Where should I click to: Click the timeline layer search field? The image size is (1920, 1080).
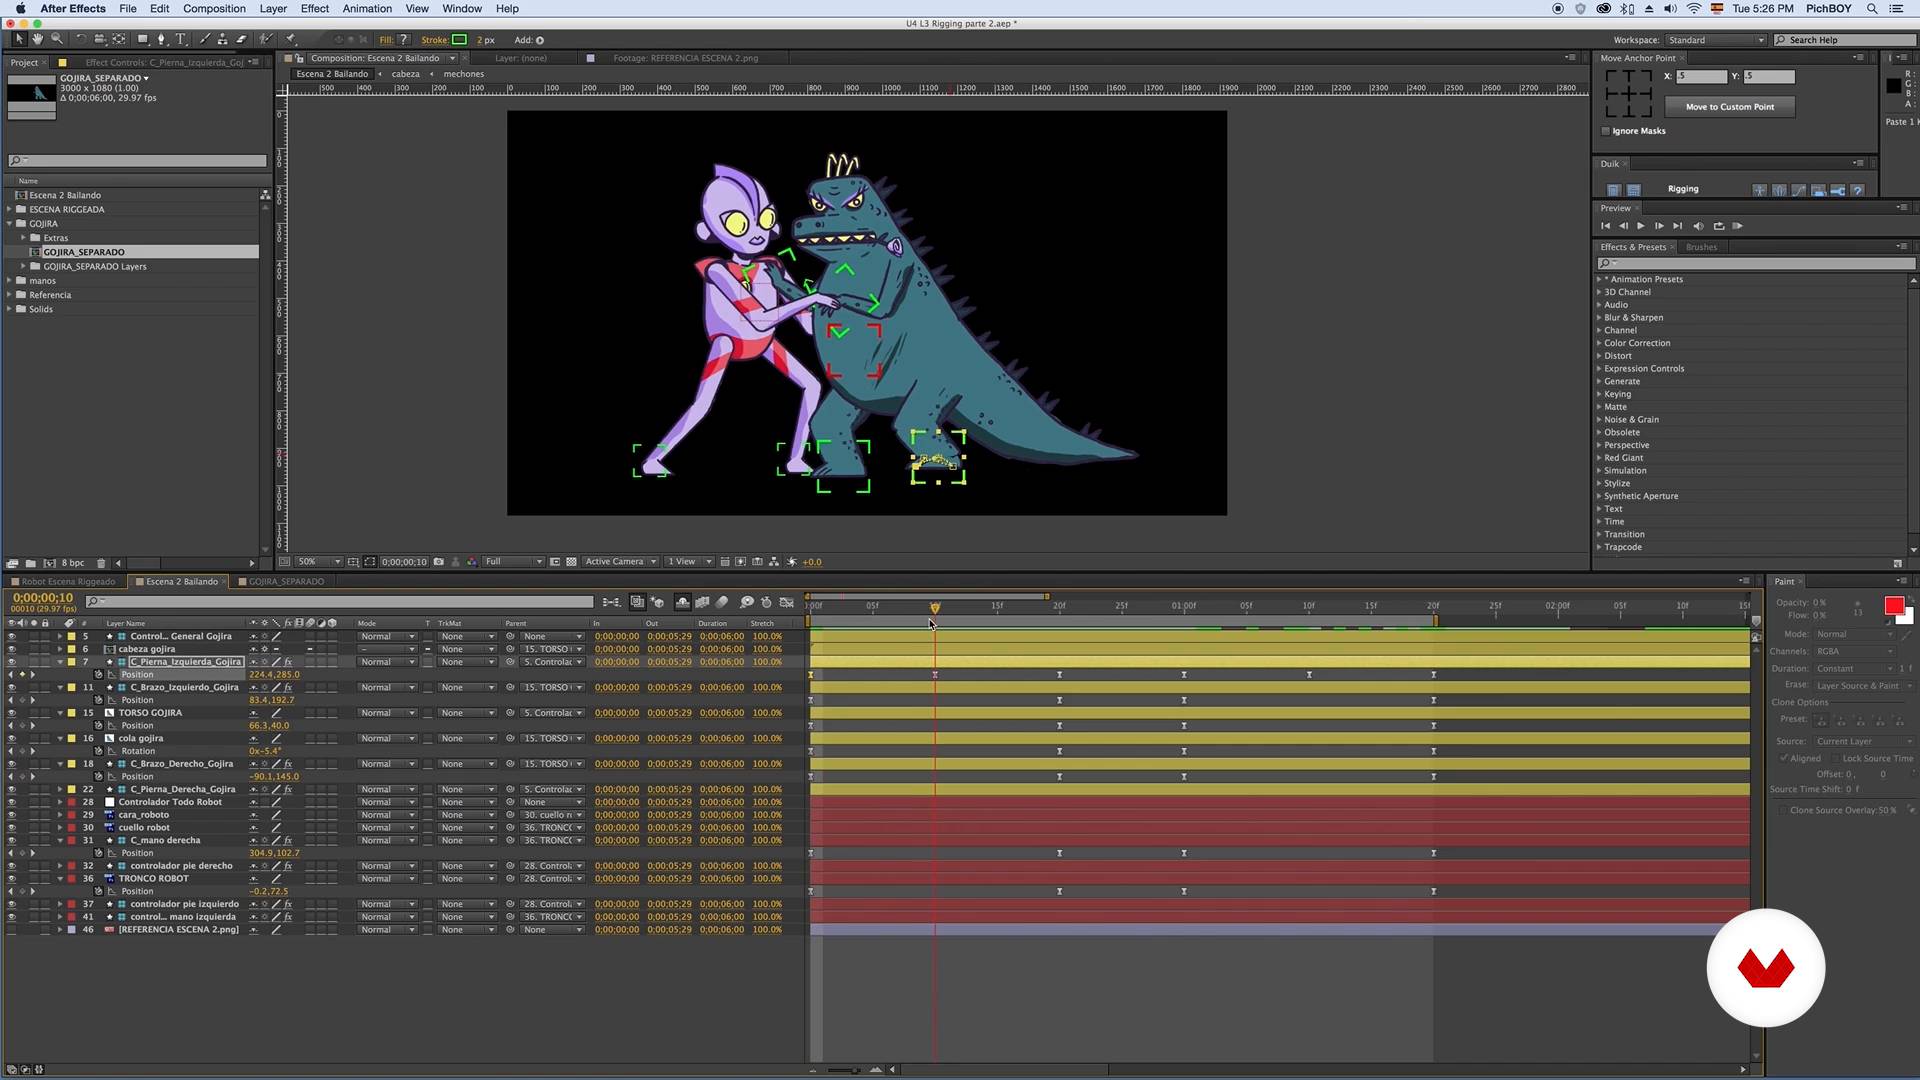340,602
